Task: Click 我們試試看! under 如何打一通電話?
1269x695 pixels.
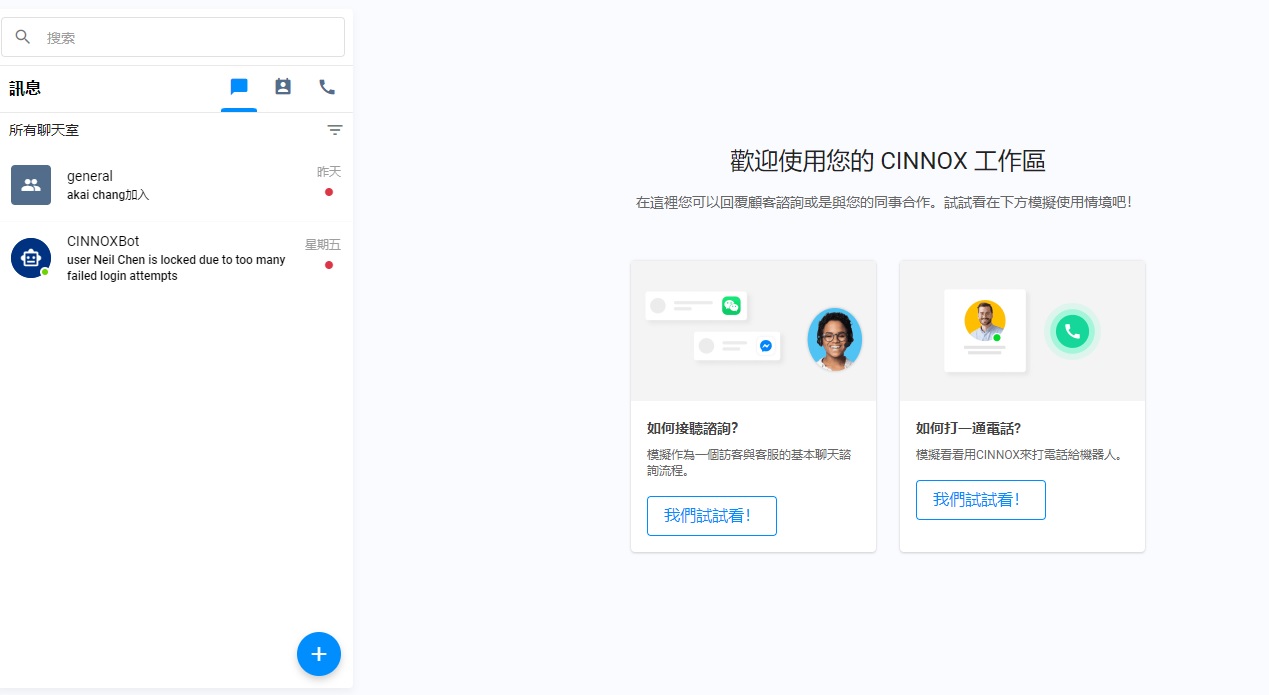Action: click(x=981, y=500)
